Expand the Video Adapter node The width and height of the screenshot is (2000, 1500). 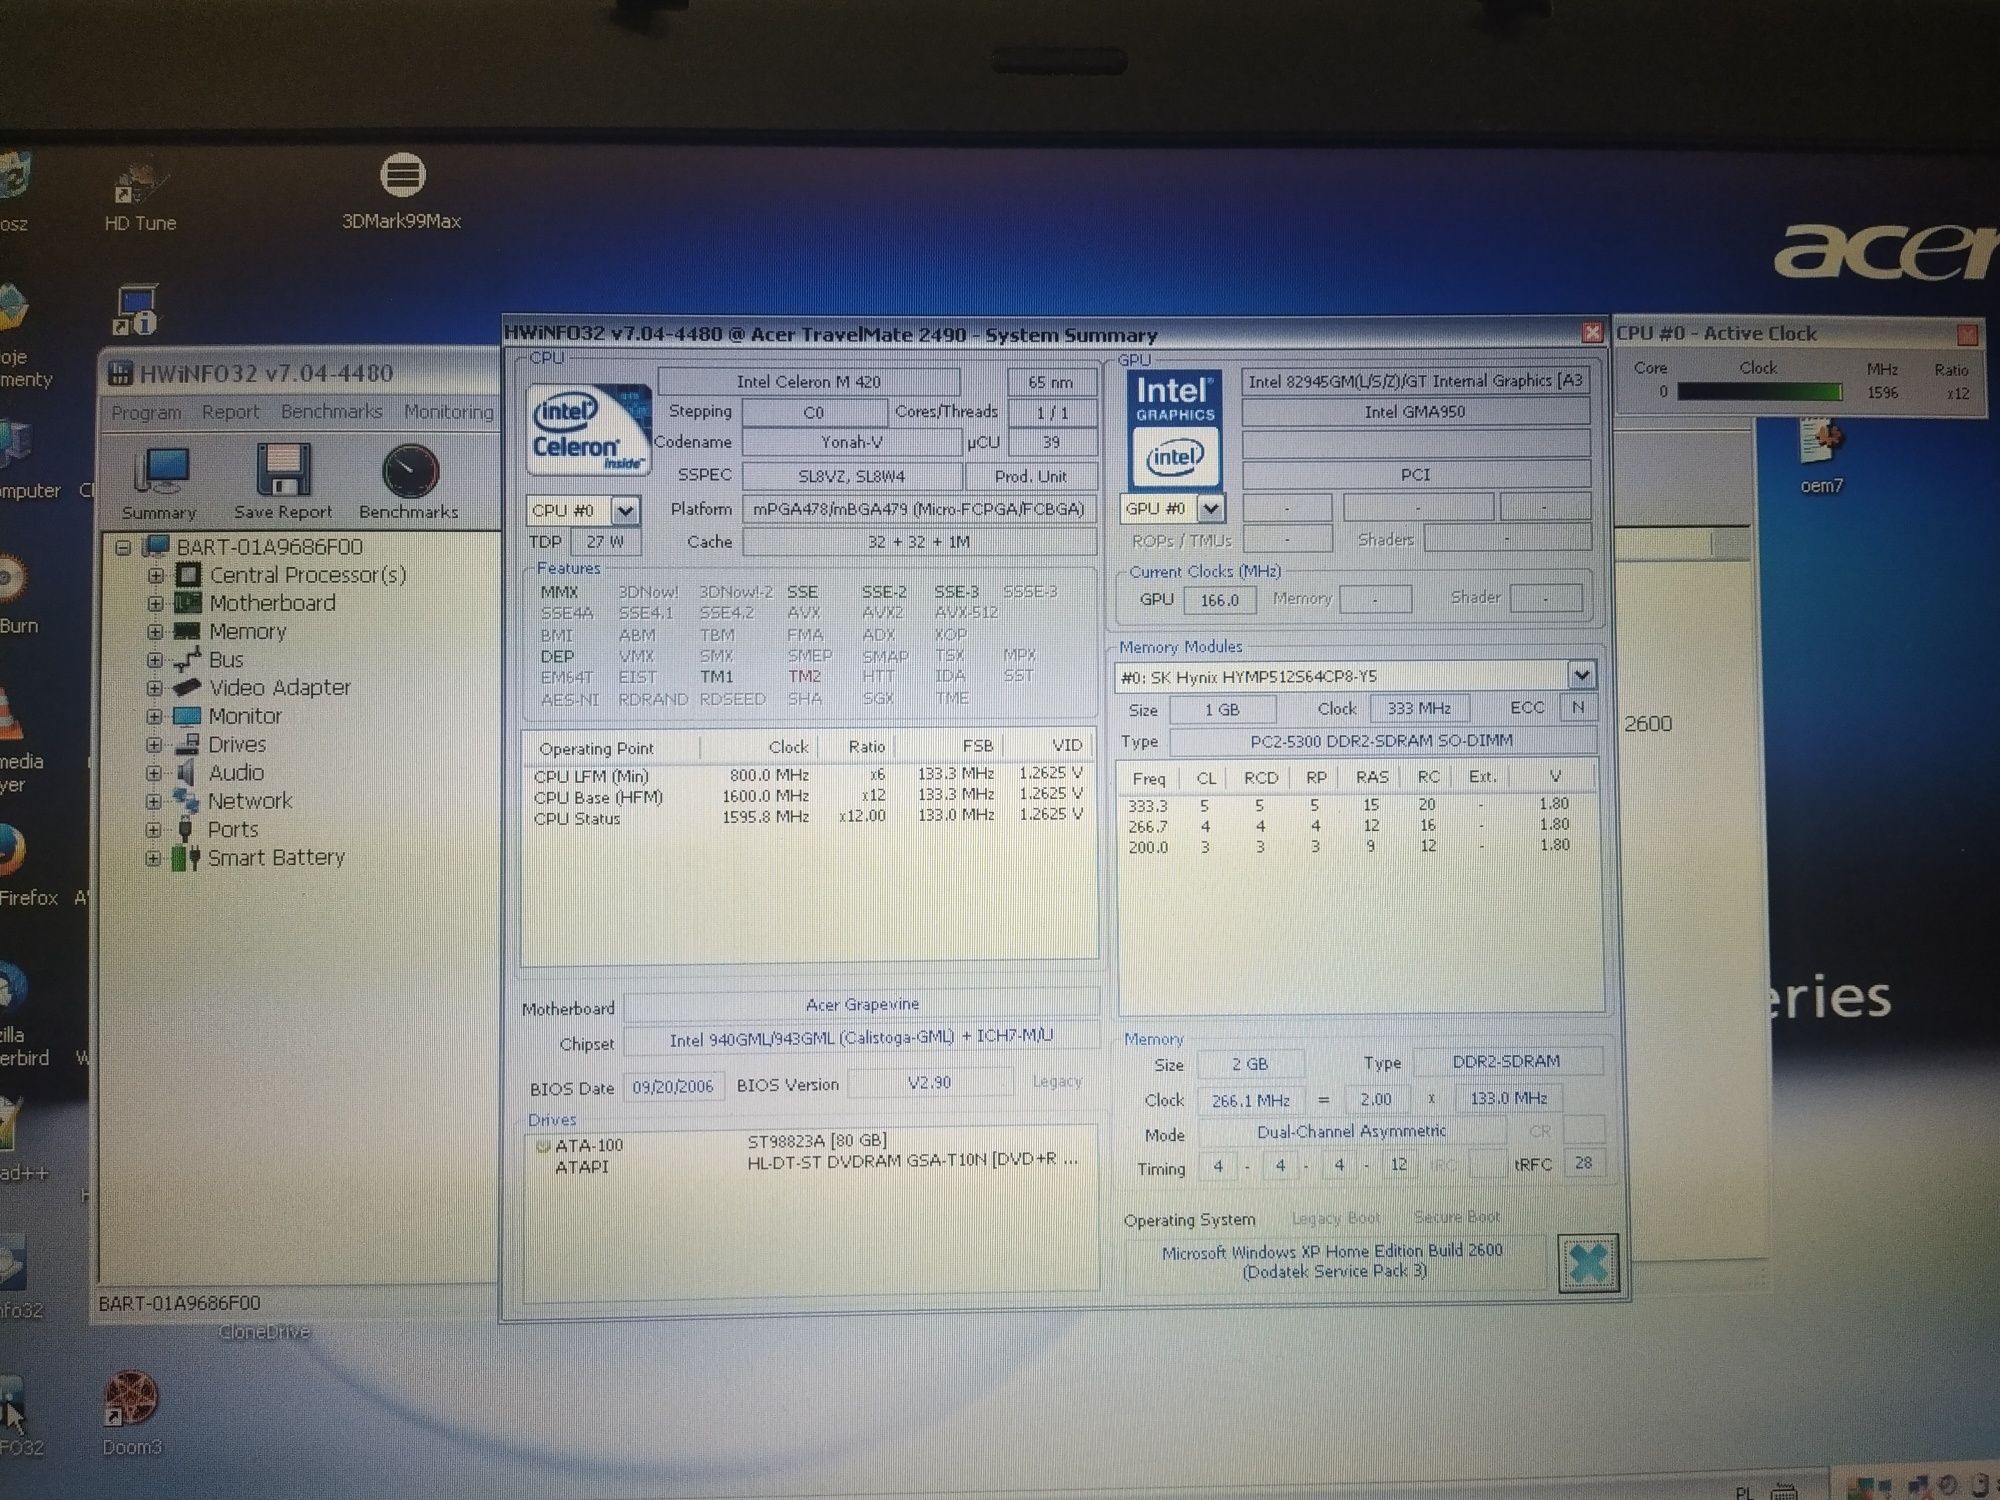point(154,688)
